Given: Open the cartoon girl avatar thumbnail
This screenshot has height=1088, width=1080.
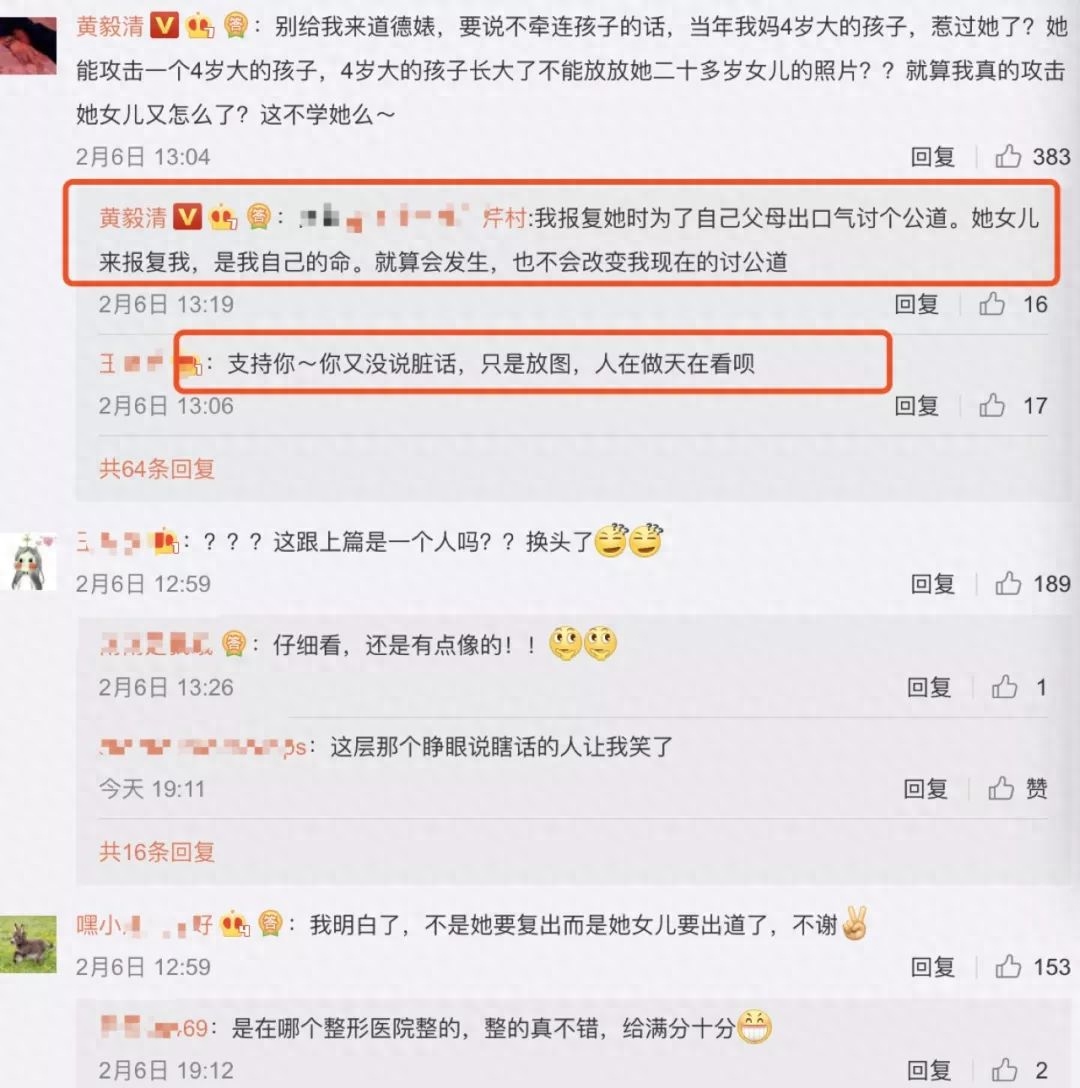Looking at the screenshot, I should point(28,561).
